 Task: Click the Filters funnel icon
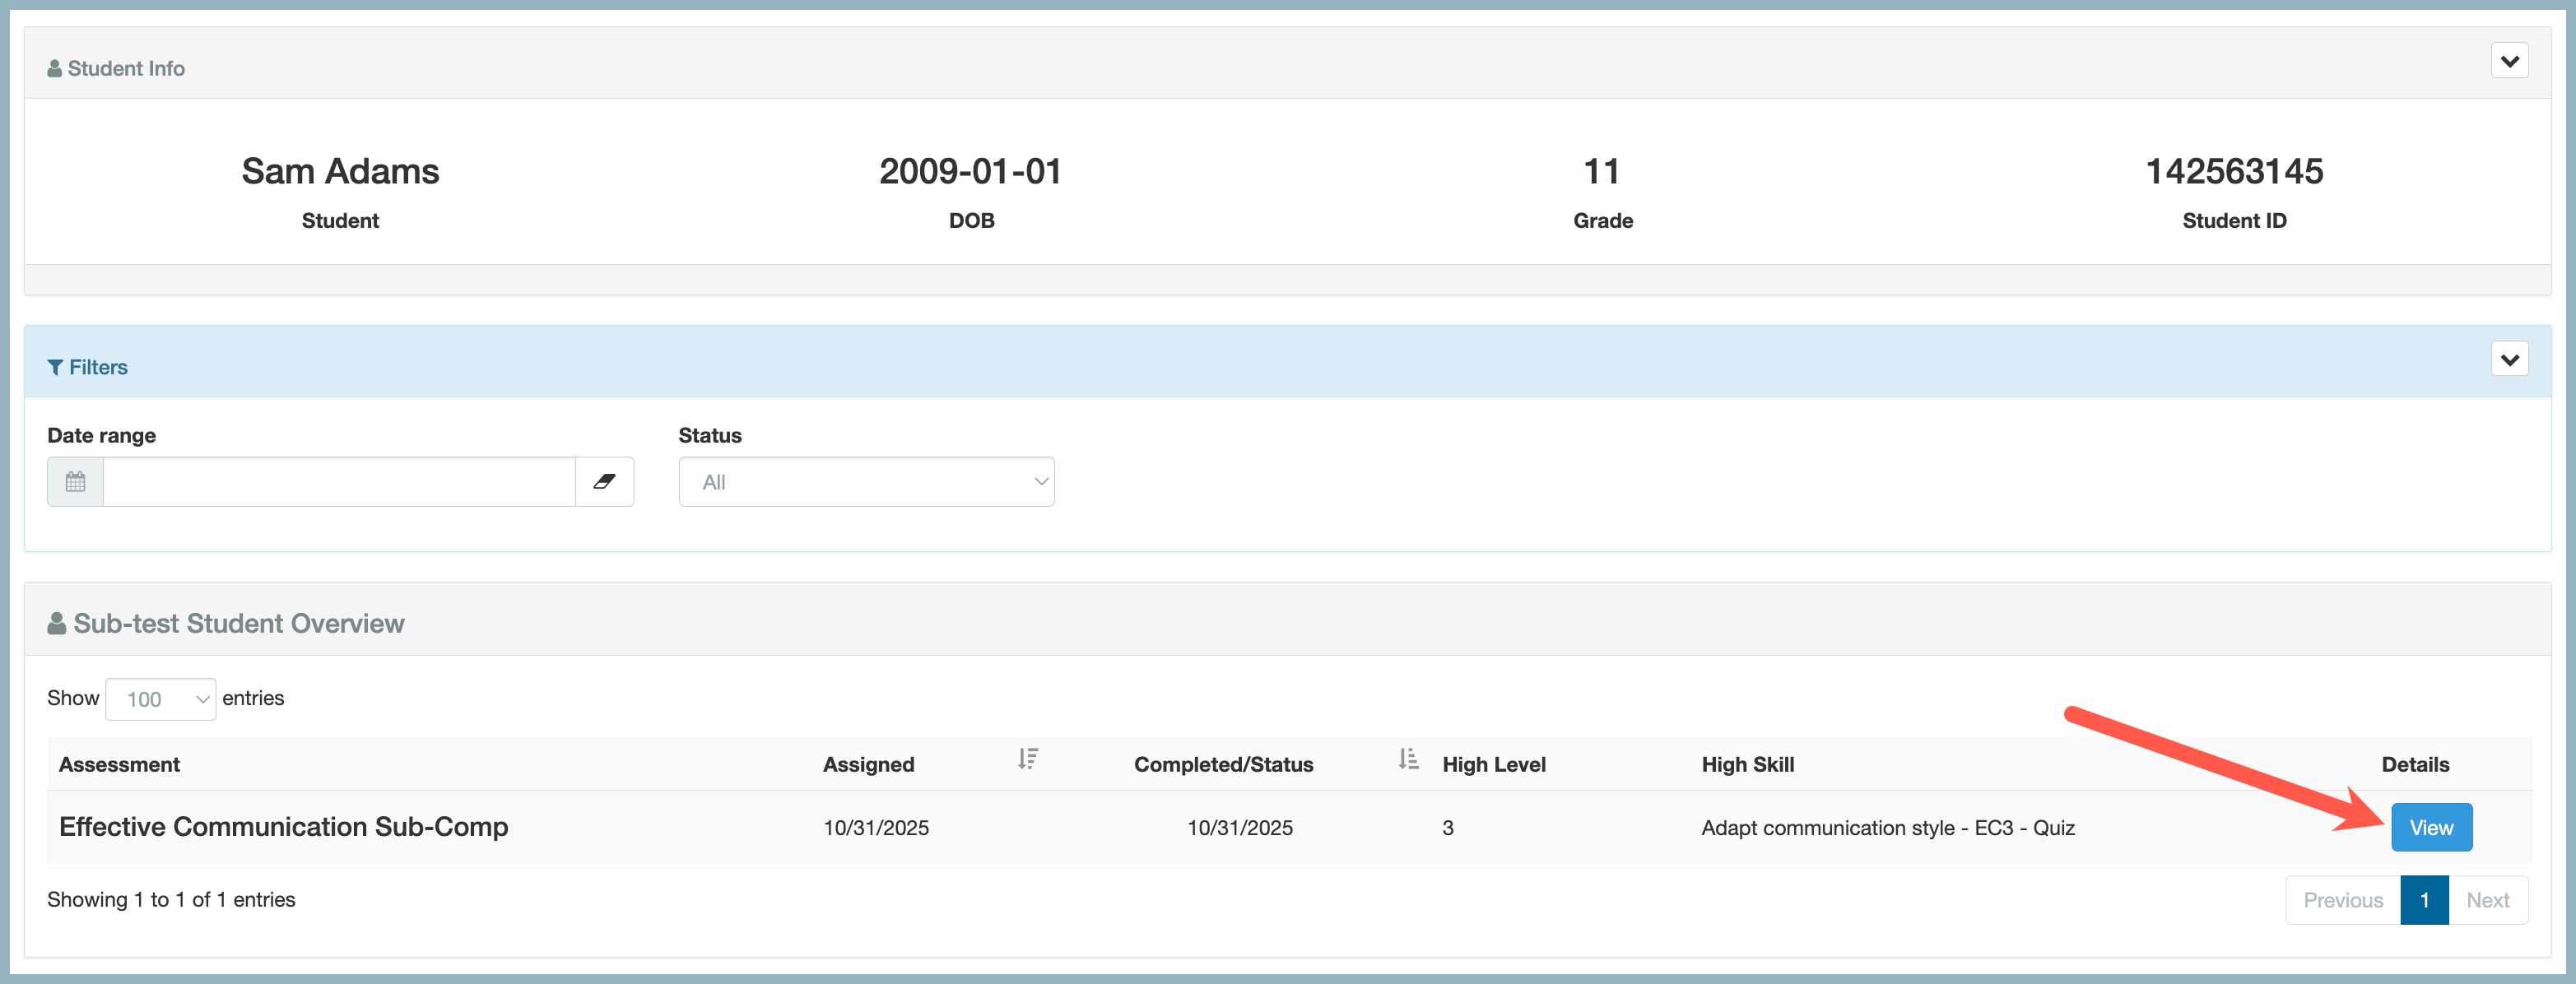click(x=55, y=368)
